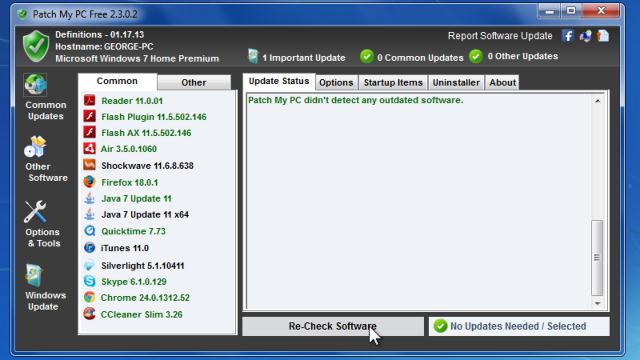640x360 pixels.
Task: Click Hostname: GEORGE-PC text
Action: coord(104,47)
